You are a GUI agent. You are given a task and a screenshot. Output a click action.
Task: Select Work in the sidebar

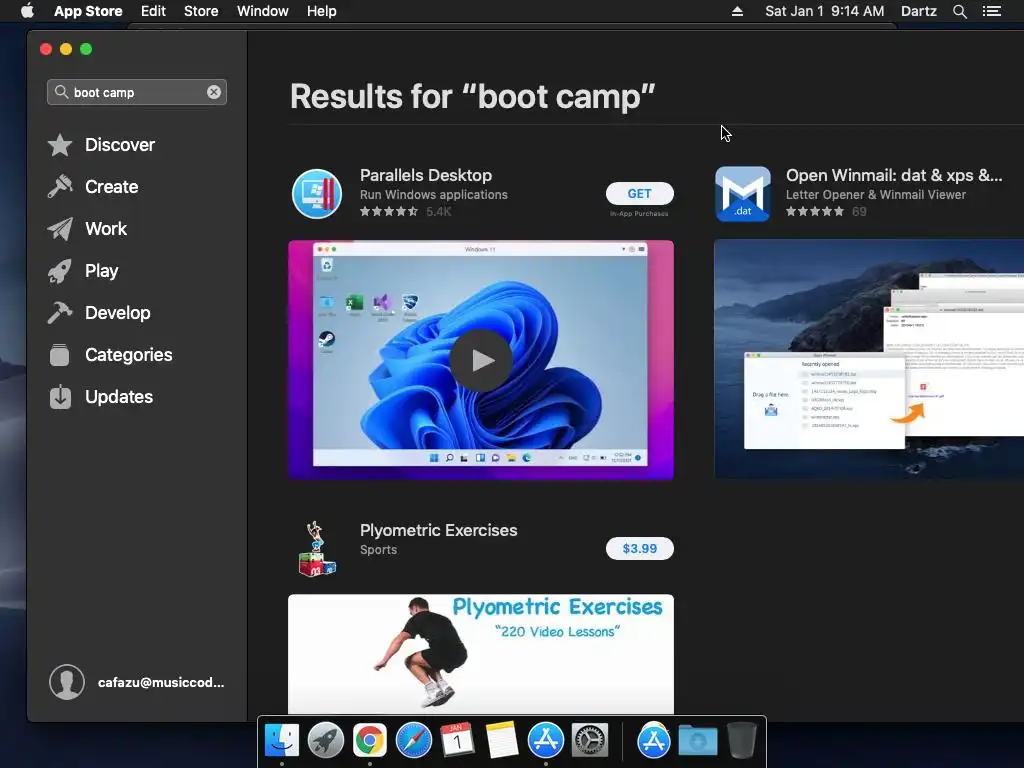tap(106, 229)
